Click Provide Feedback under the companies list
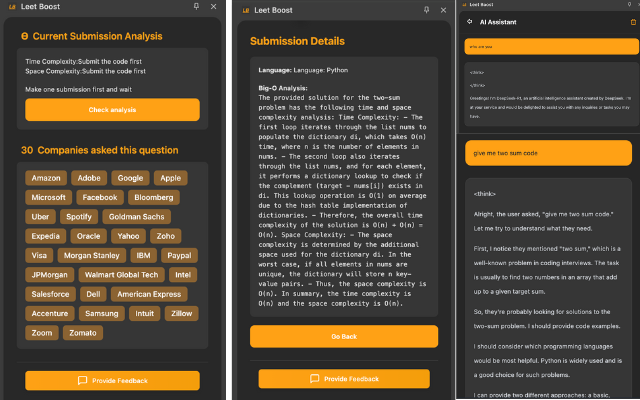This screenshot has width=640, height=400. [112, 380]
